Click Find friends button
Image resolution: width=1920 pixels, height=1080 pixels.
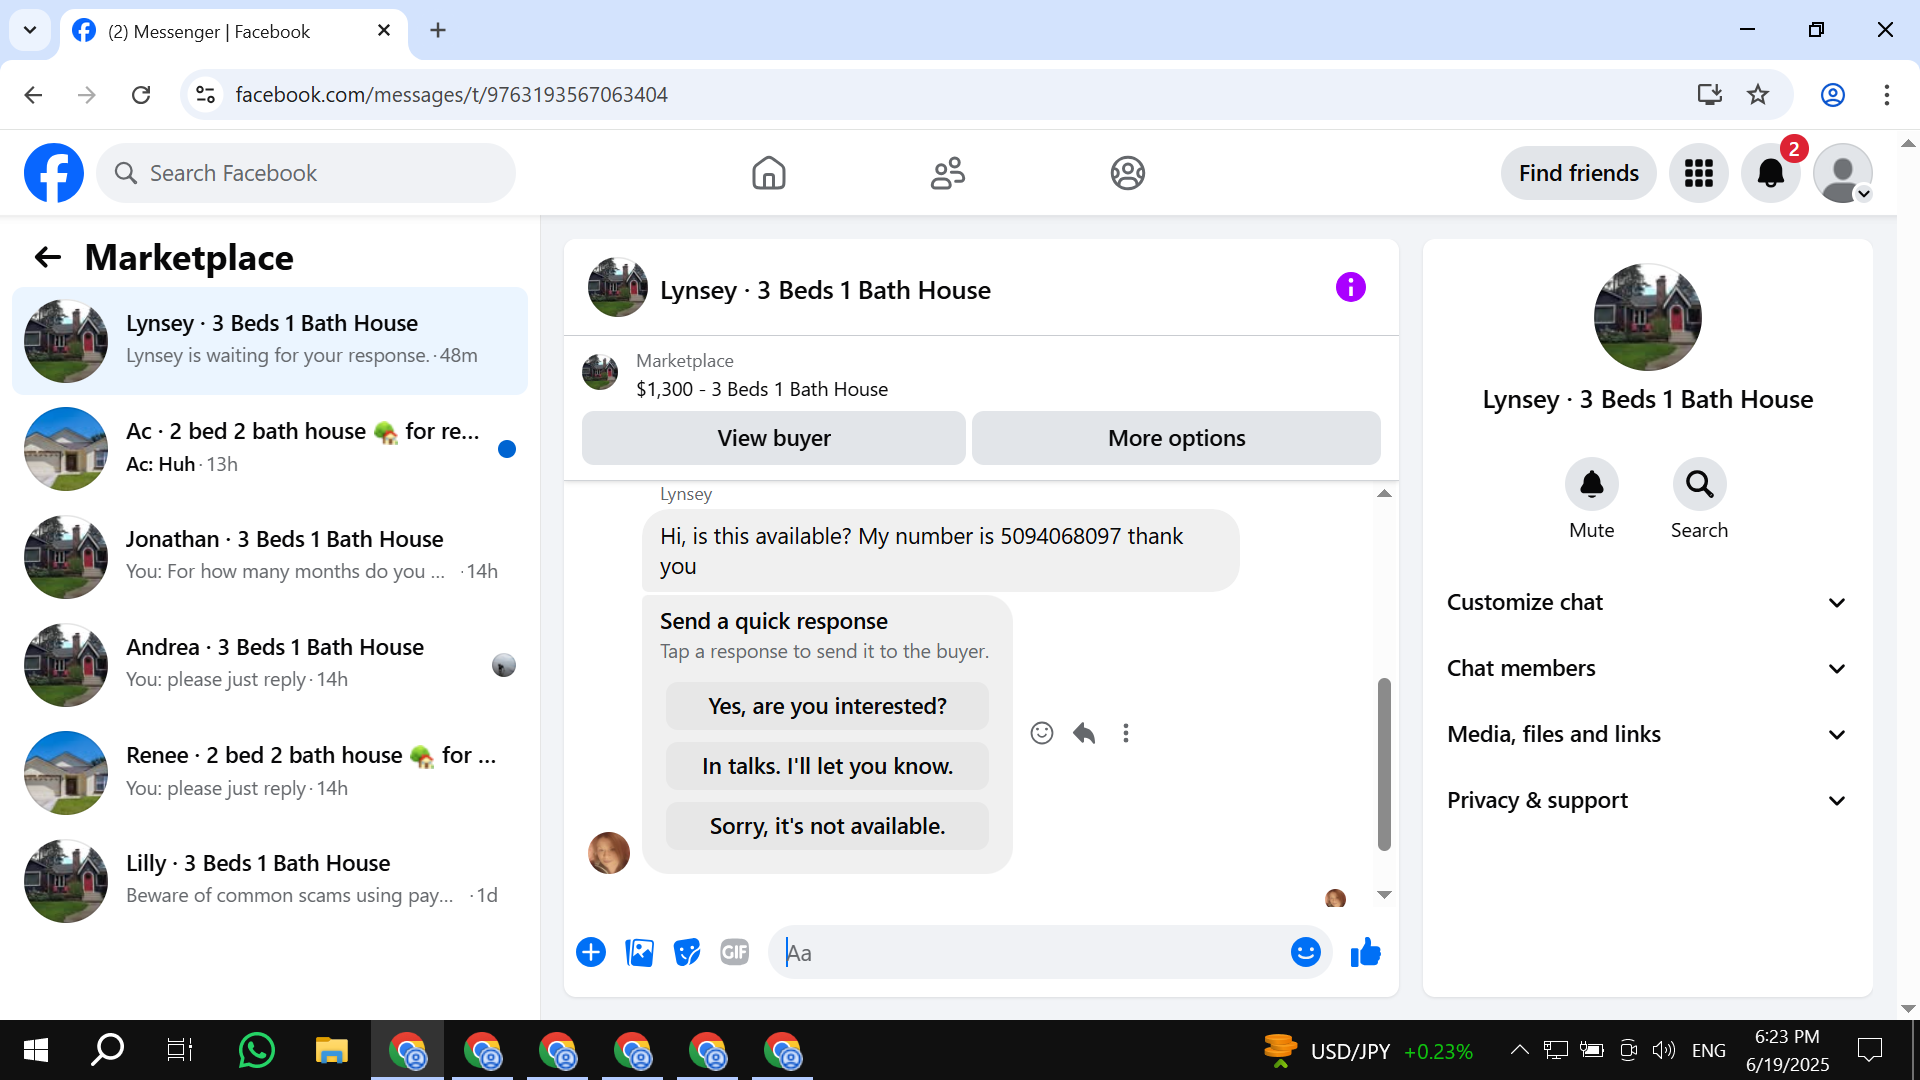coord(1578,173)
